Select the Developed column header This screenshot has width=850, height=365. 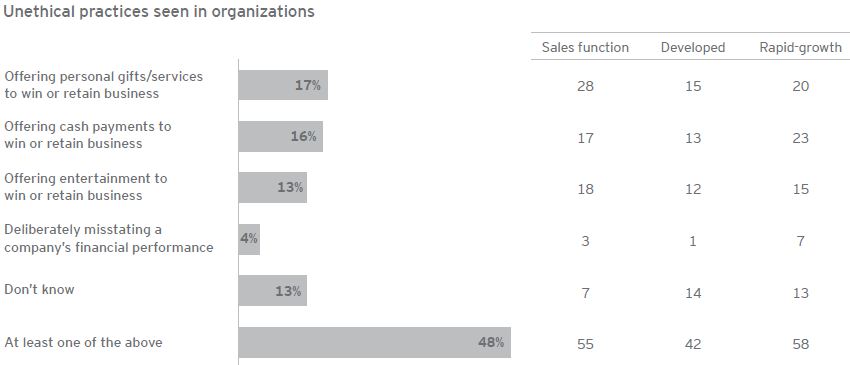coord(693,48)
